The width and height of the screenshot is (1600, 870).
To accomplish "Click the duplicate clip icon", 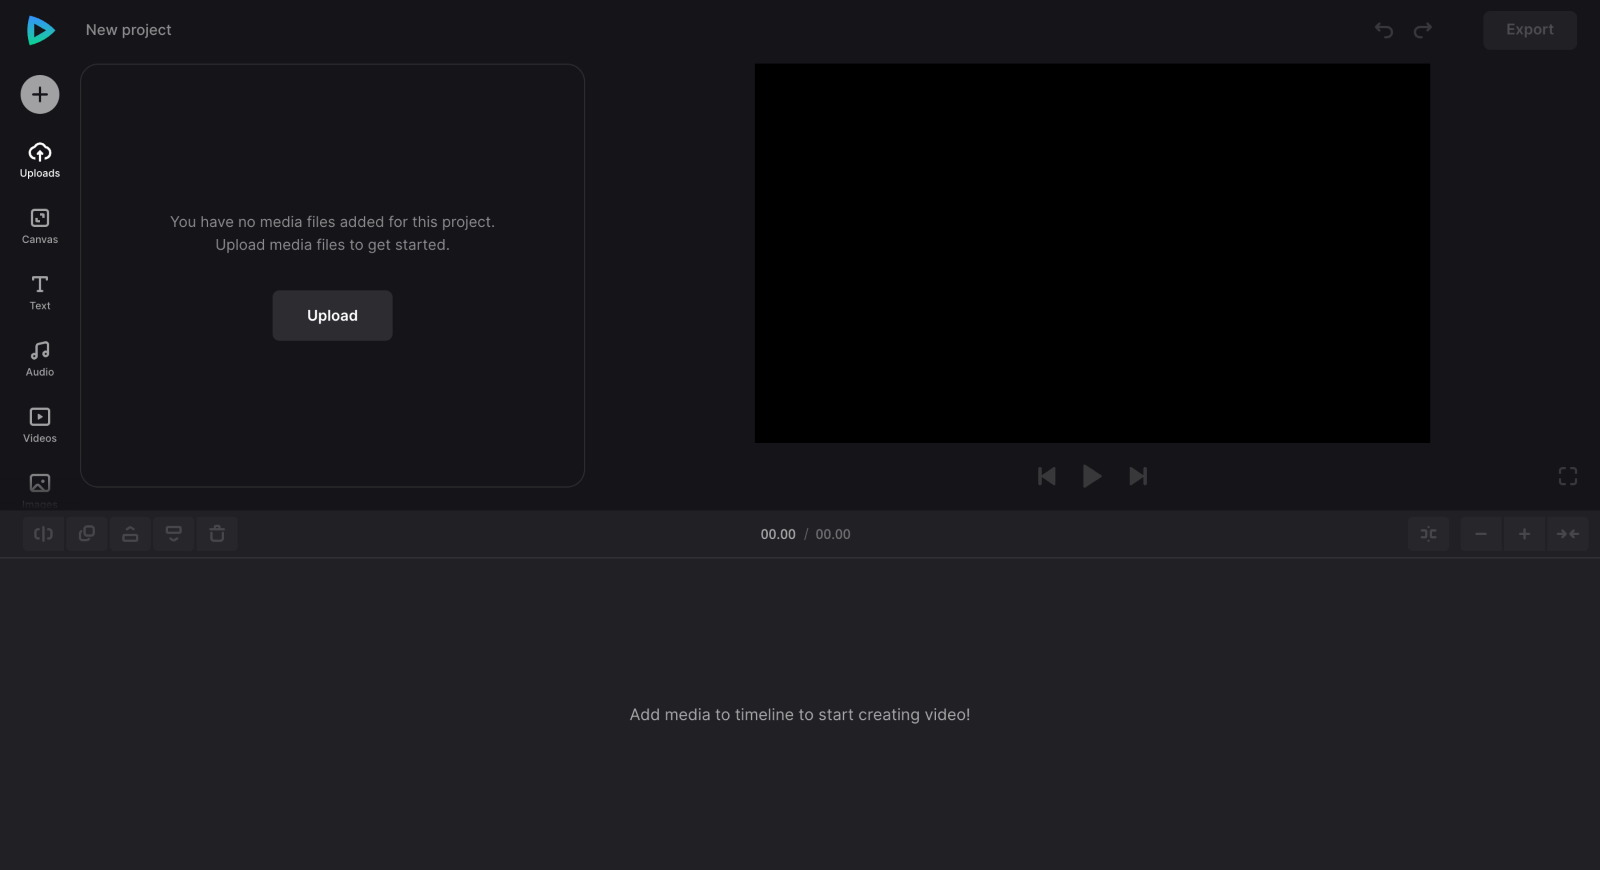I will (87, 534).
